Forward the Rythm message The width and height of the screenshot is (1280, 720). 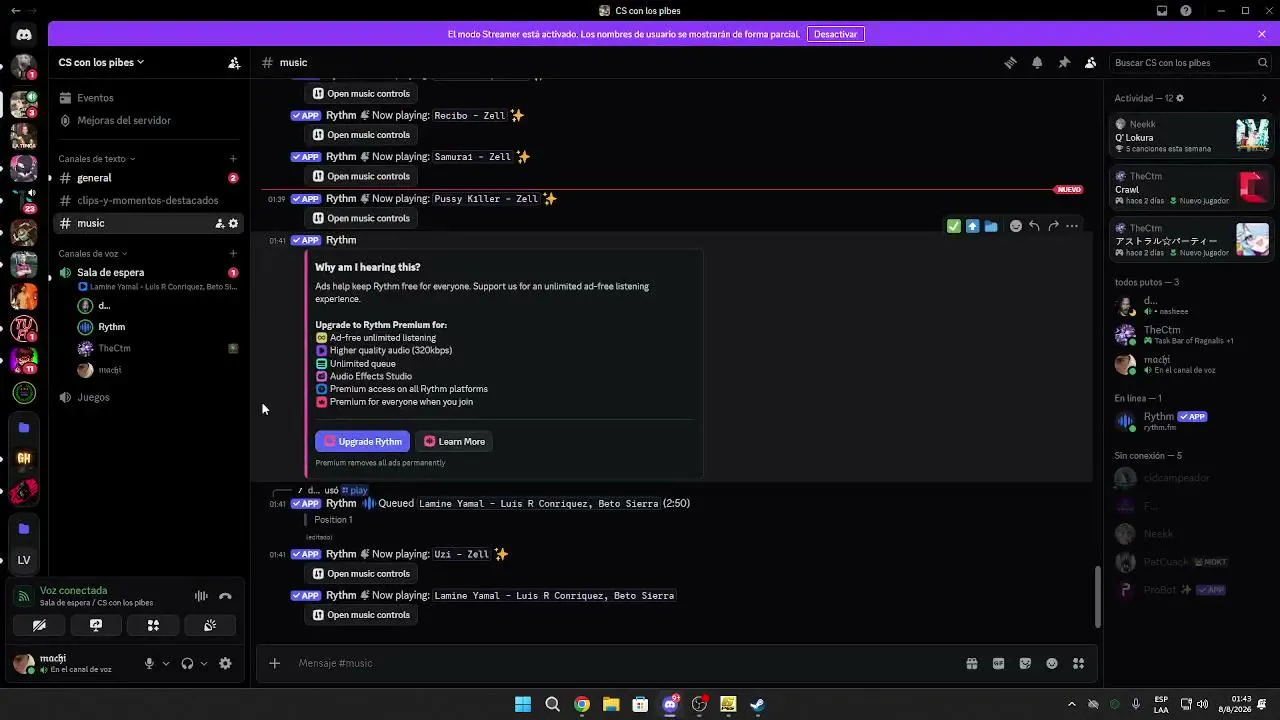1053,226
